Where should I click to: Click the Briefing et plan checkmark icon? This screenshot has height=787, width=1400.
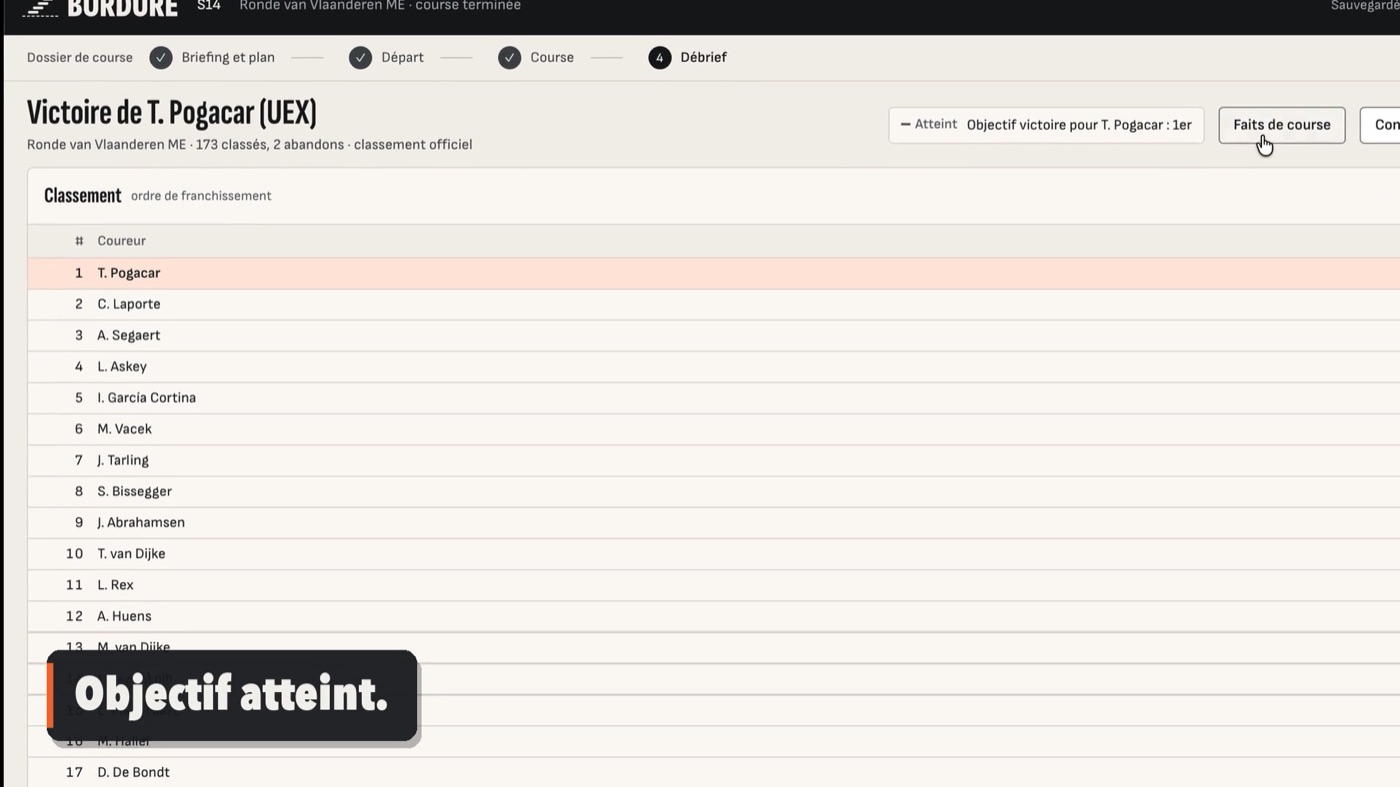(161, 57)
